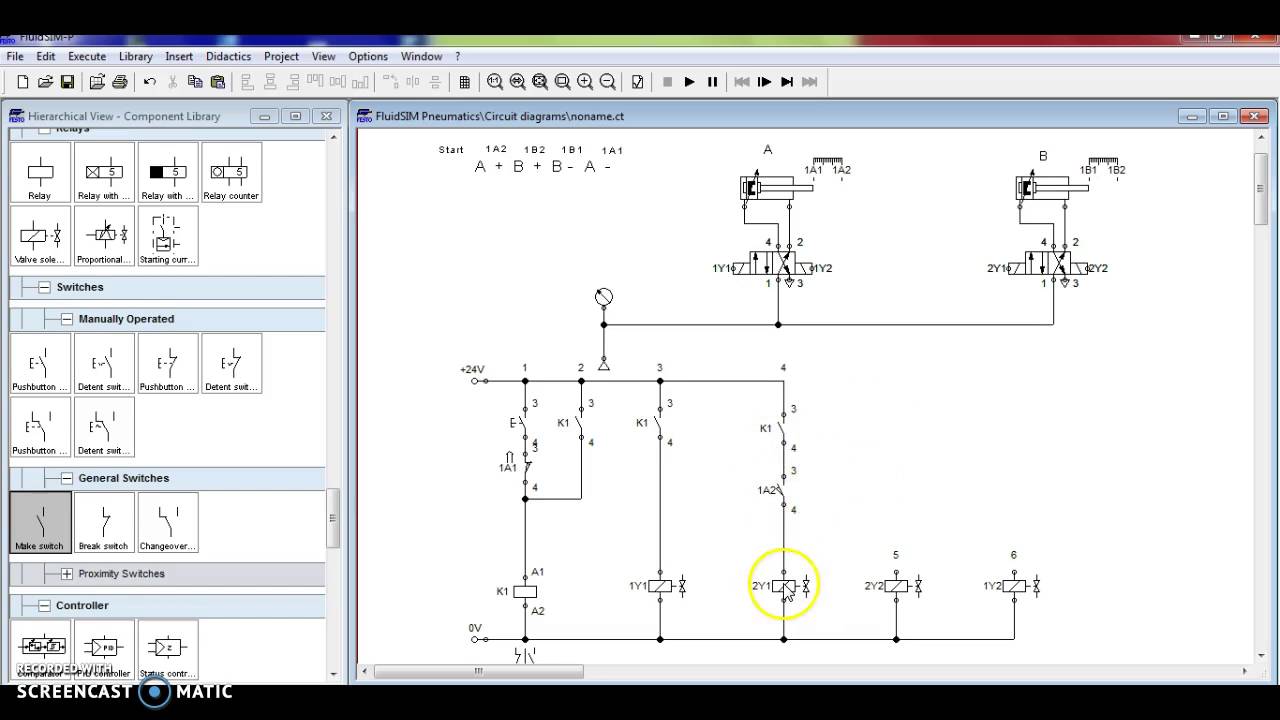Reset zoom to 1:1 scale
The height and width of the screenshot is (720, 1280).
point(495,82)
